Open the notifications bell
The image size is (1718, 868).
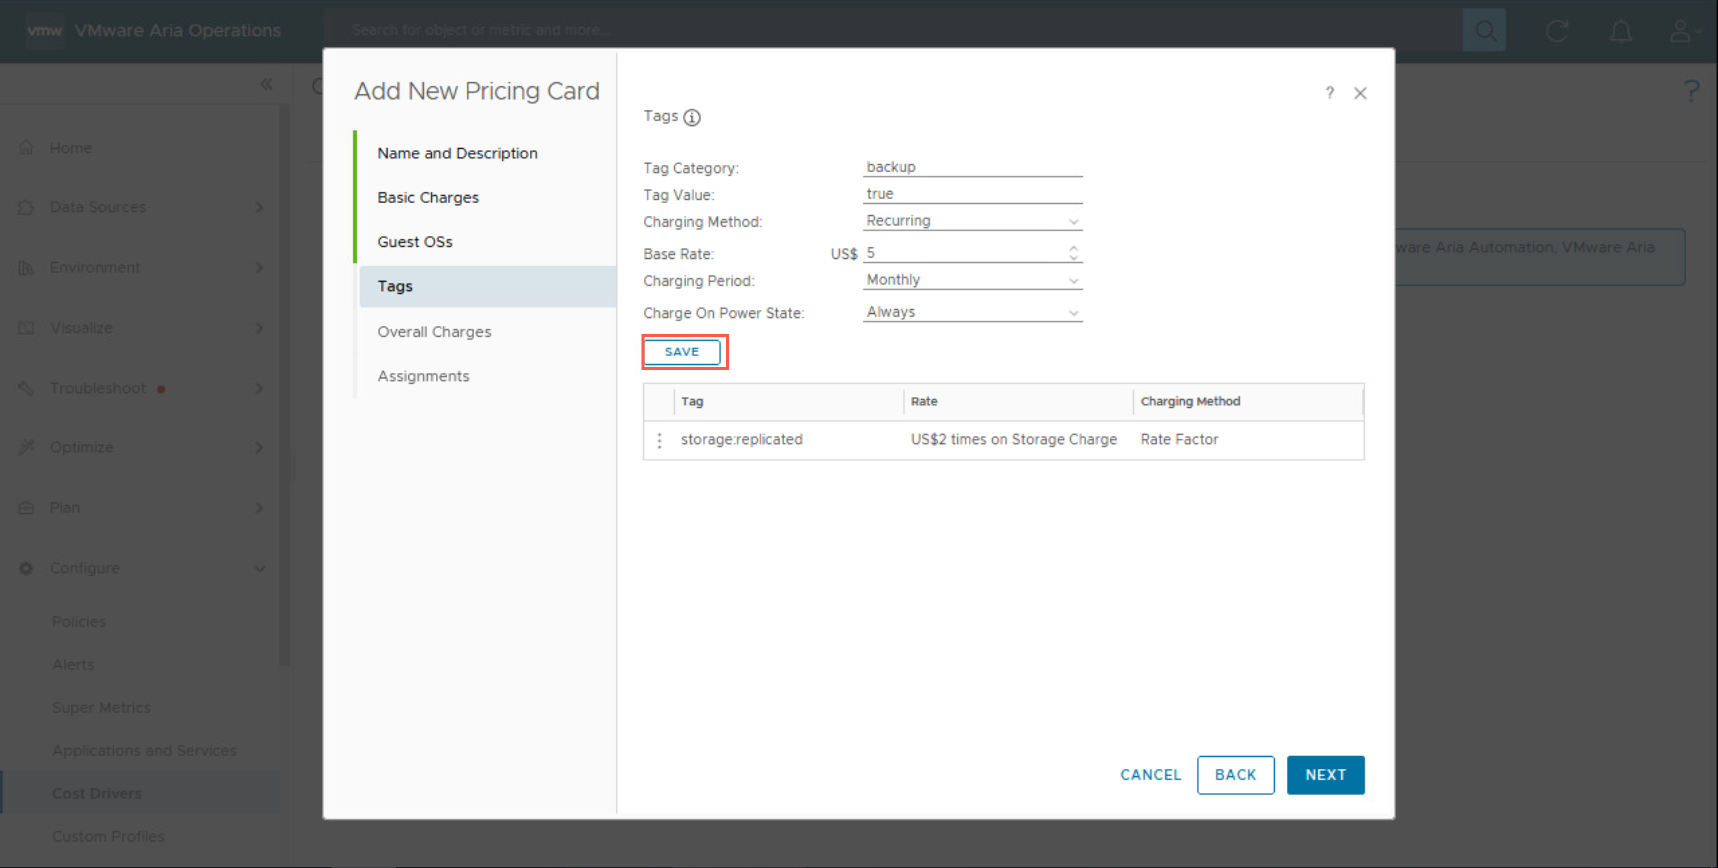pyautogui.click(x=1620, y=31)
